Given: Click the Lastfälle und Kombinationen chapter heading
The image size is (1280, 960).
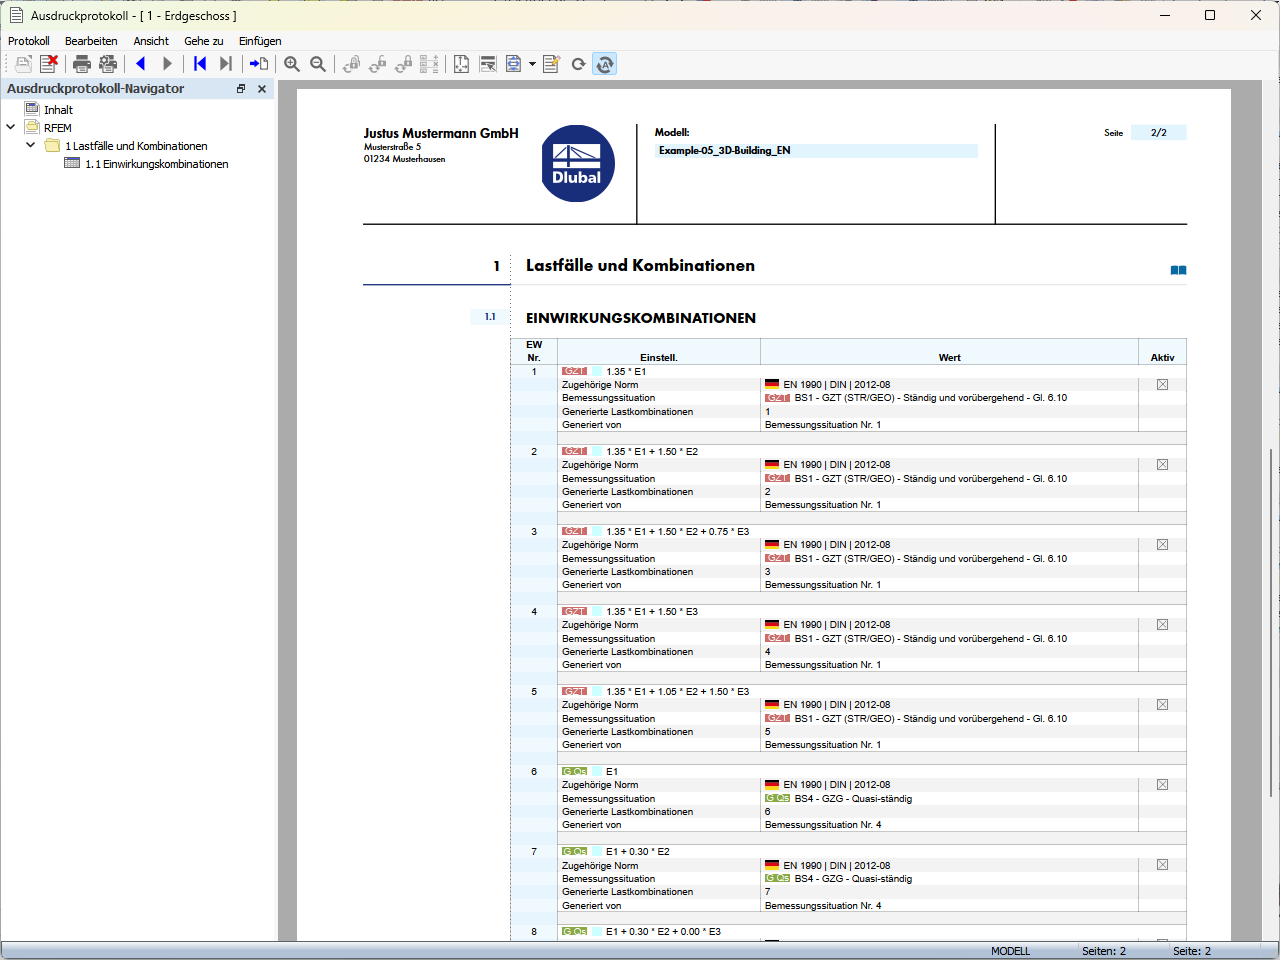Looking at the screenshot, I should pyautogui.click(x=640, y=266).
